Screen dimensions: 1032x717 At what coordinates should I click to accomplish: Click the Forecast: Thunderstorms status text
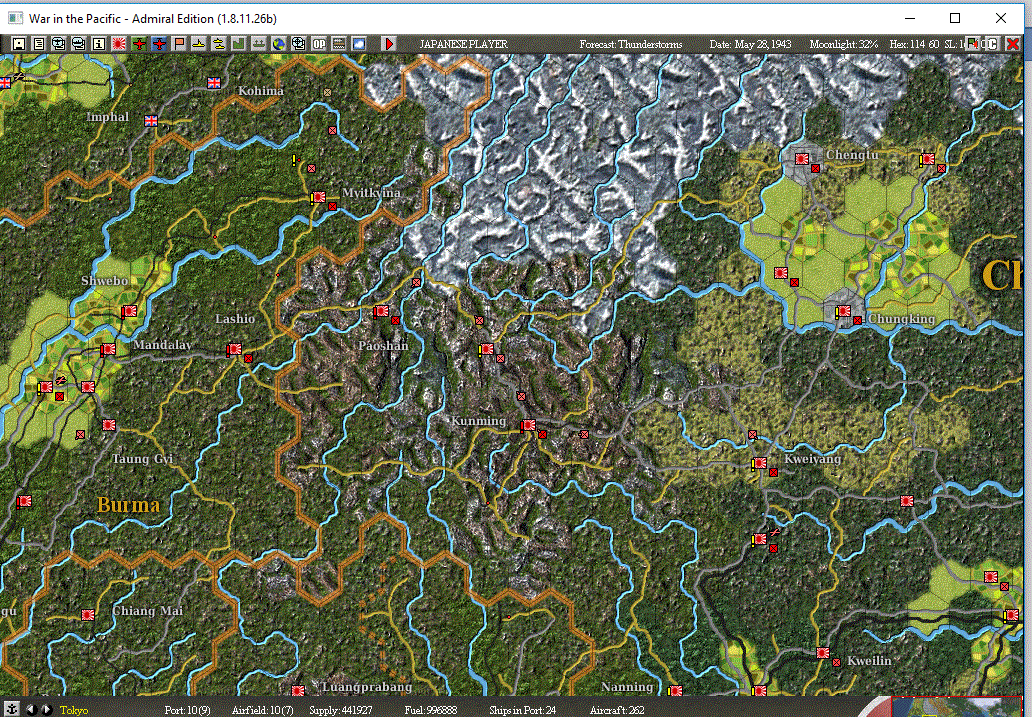point(631,44)
